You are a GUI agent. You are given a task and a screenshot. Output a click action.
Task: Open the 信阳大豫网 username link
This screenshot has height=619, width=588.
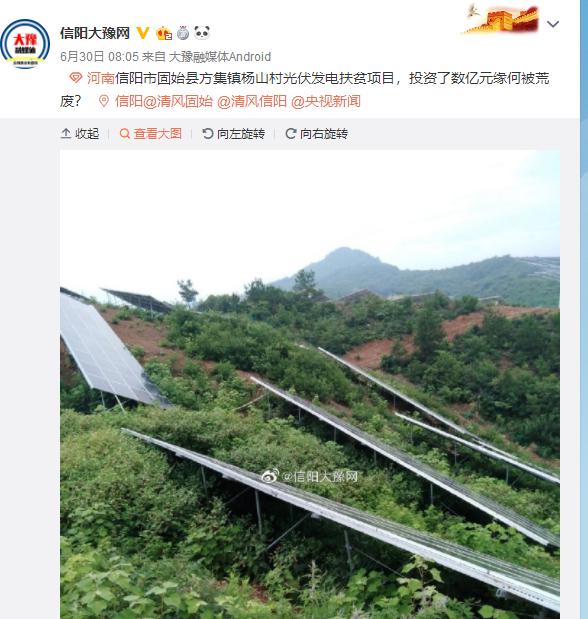click(95, 33)
